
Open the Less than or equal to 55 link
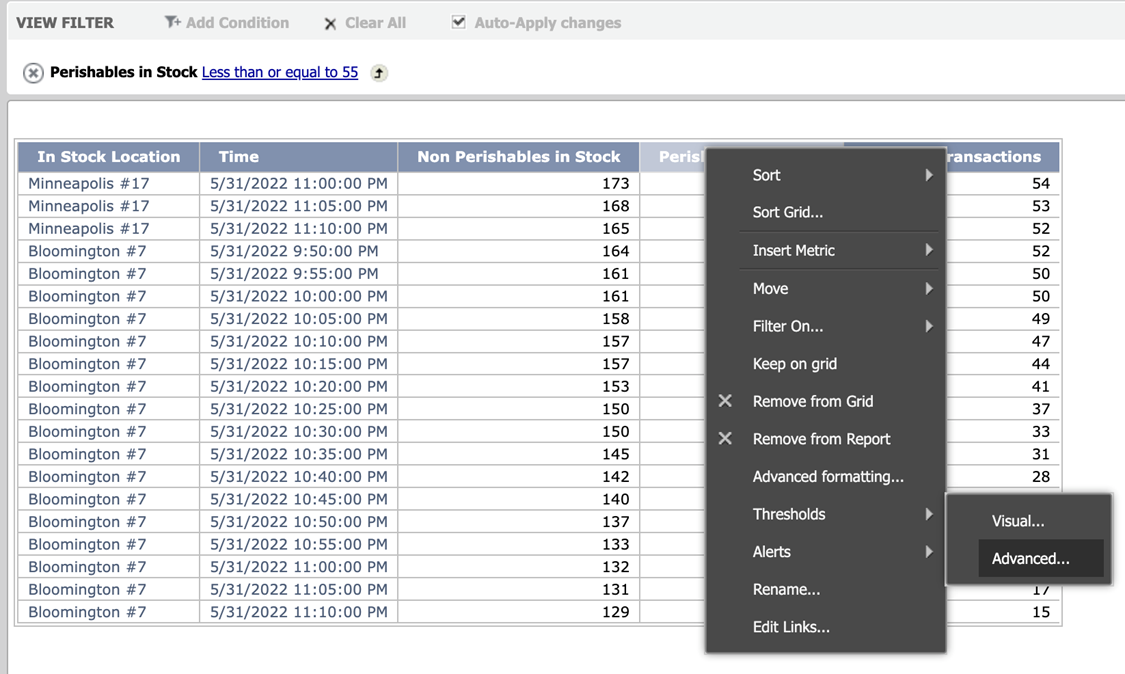pos(280,72)
